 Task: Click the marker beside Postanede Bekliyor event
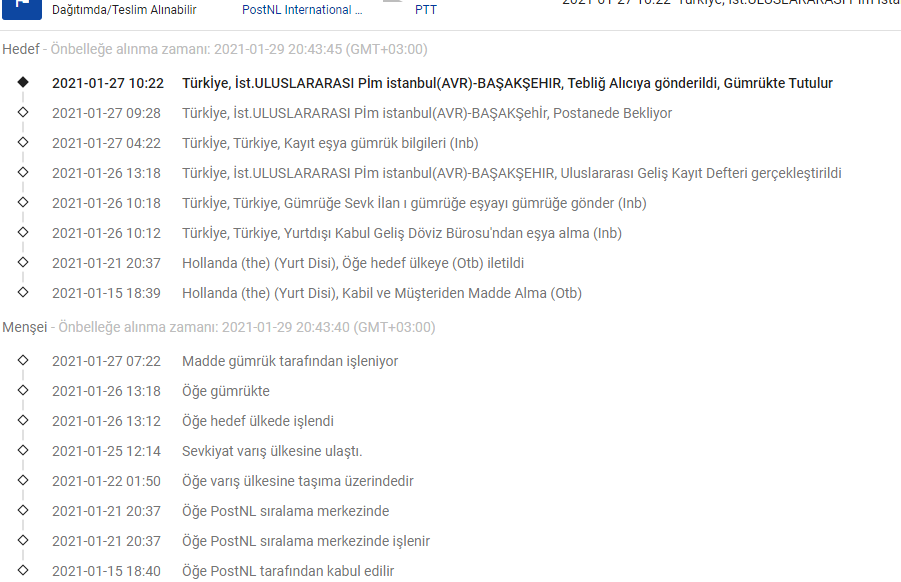pos(23,112)
